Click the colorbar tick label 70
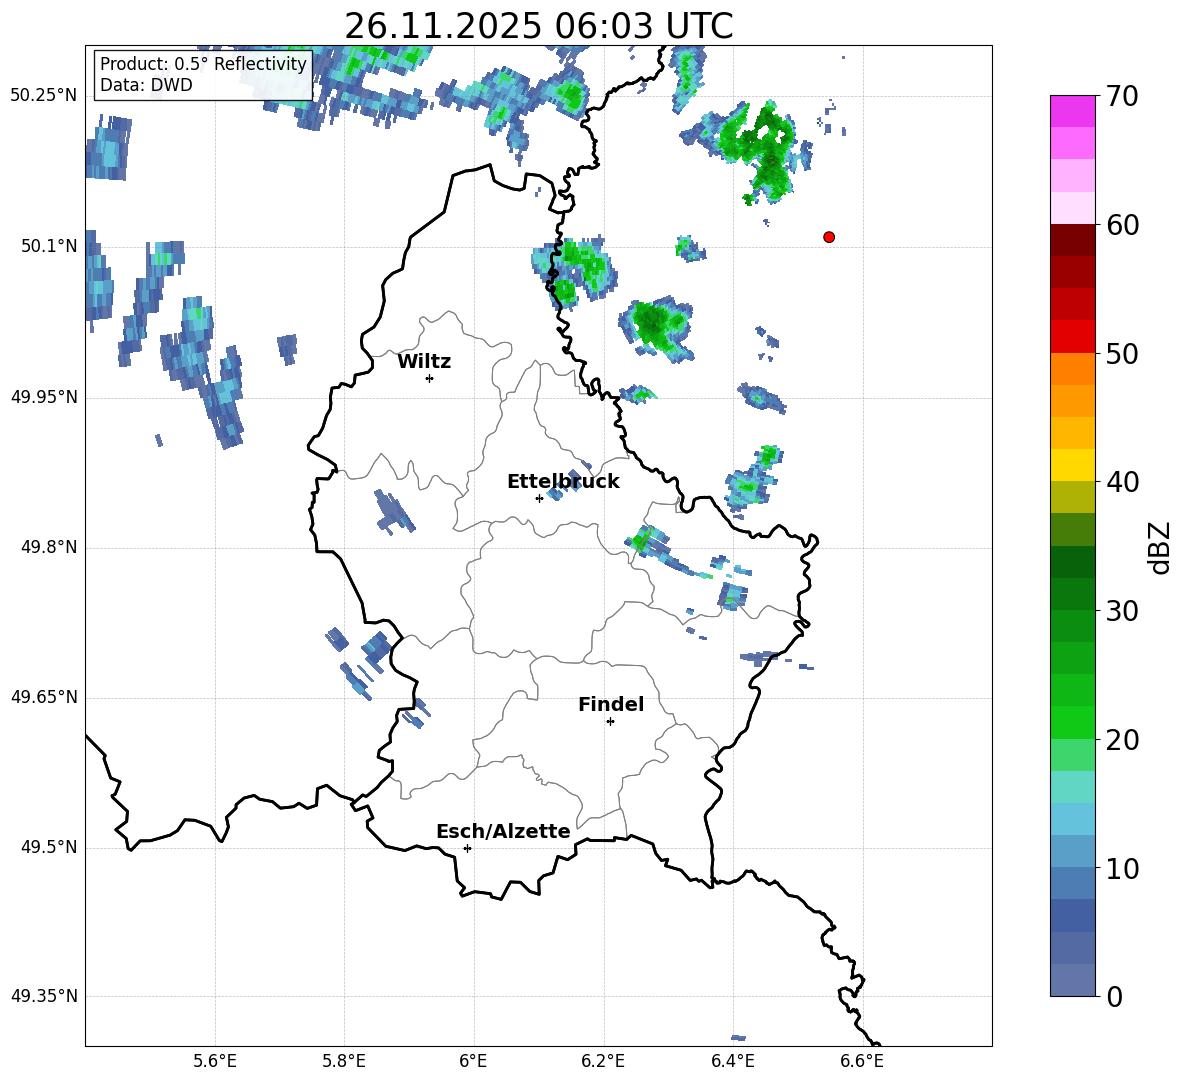Screen dimensions: 1184x1081 [x=1121, y=96]
